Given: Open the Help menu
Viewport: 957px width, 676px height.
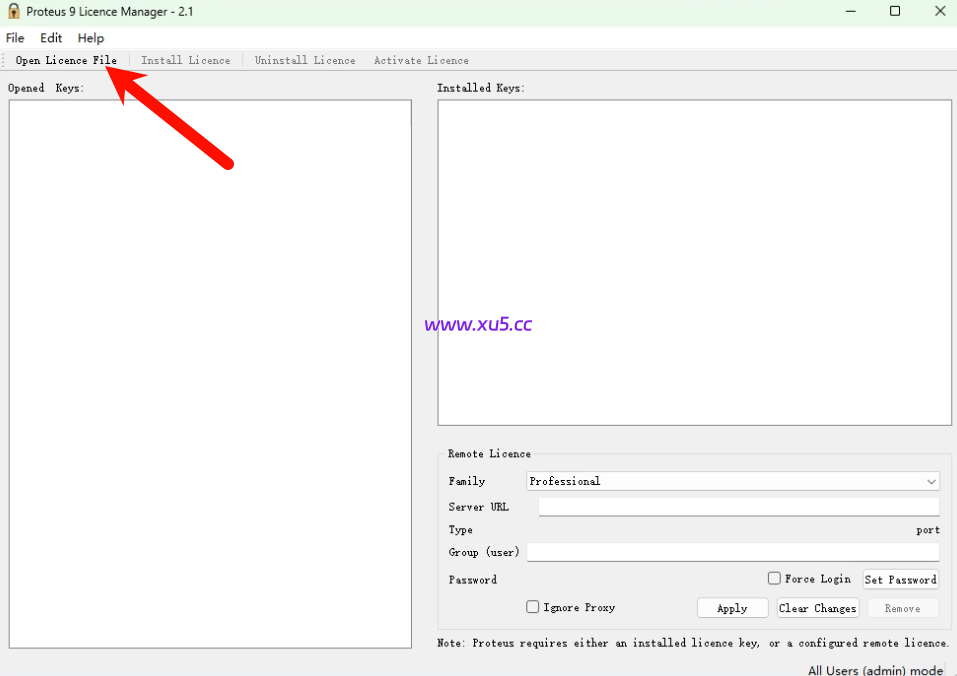Looking at the screenshot, I should tap(91, 38).
